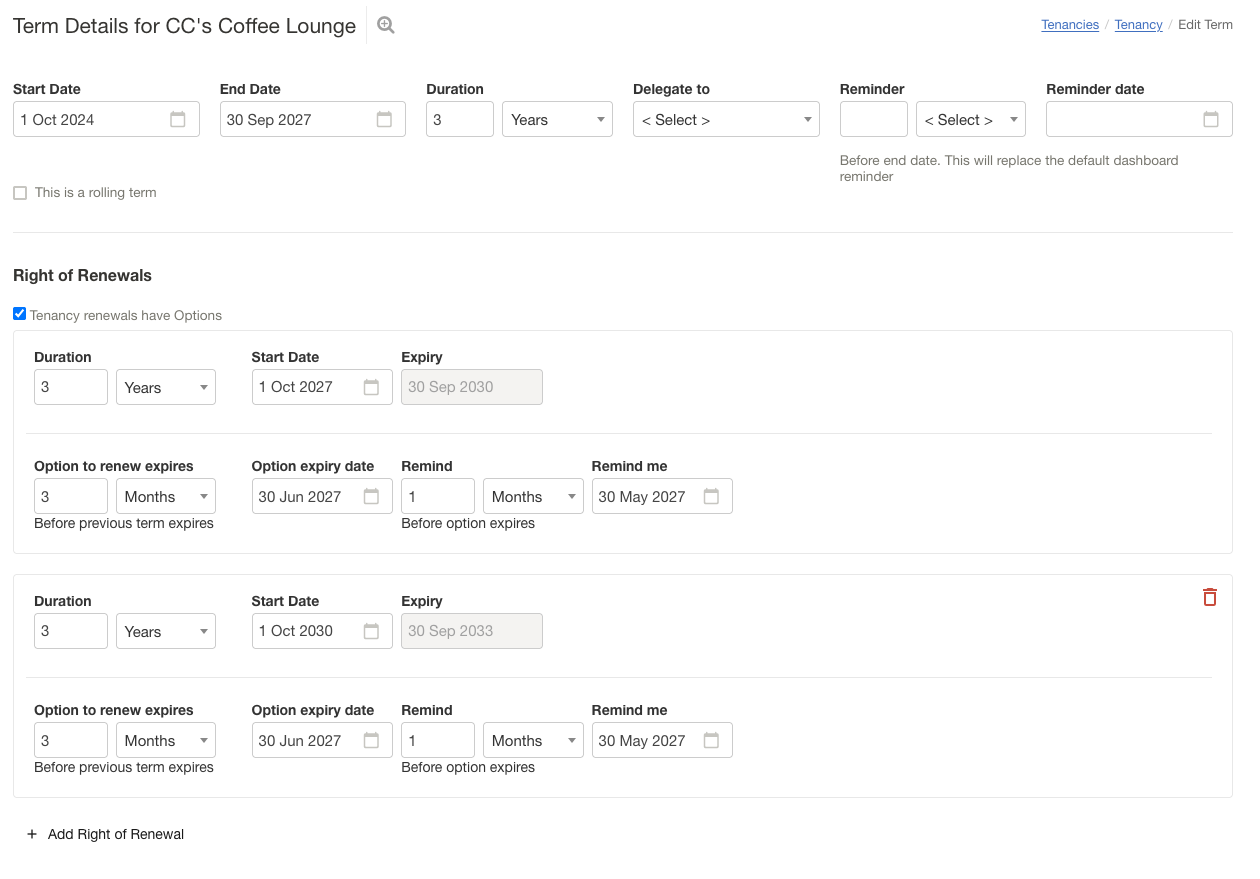Open the term Duration Years dropdown
This screenshot has height=879, width=1260.
tap(557, 120)
